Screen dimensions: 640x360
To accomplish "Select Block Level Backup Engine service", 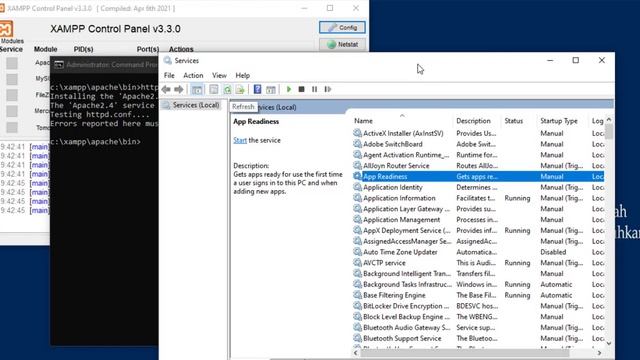I will click(x=478, y=317).
